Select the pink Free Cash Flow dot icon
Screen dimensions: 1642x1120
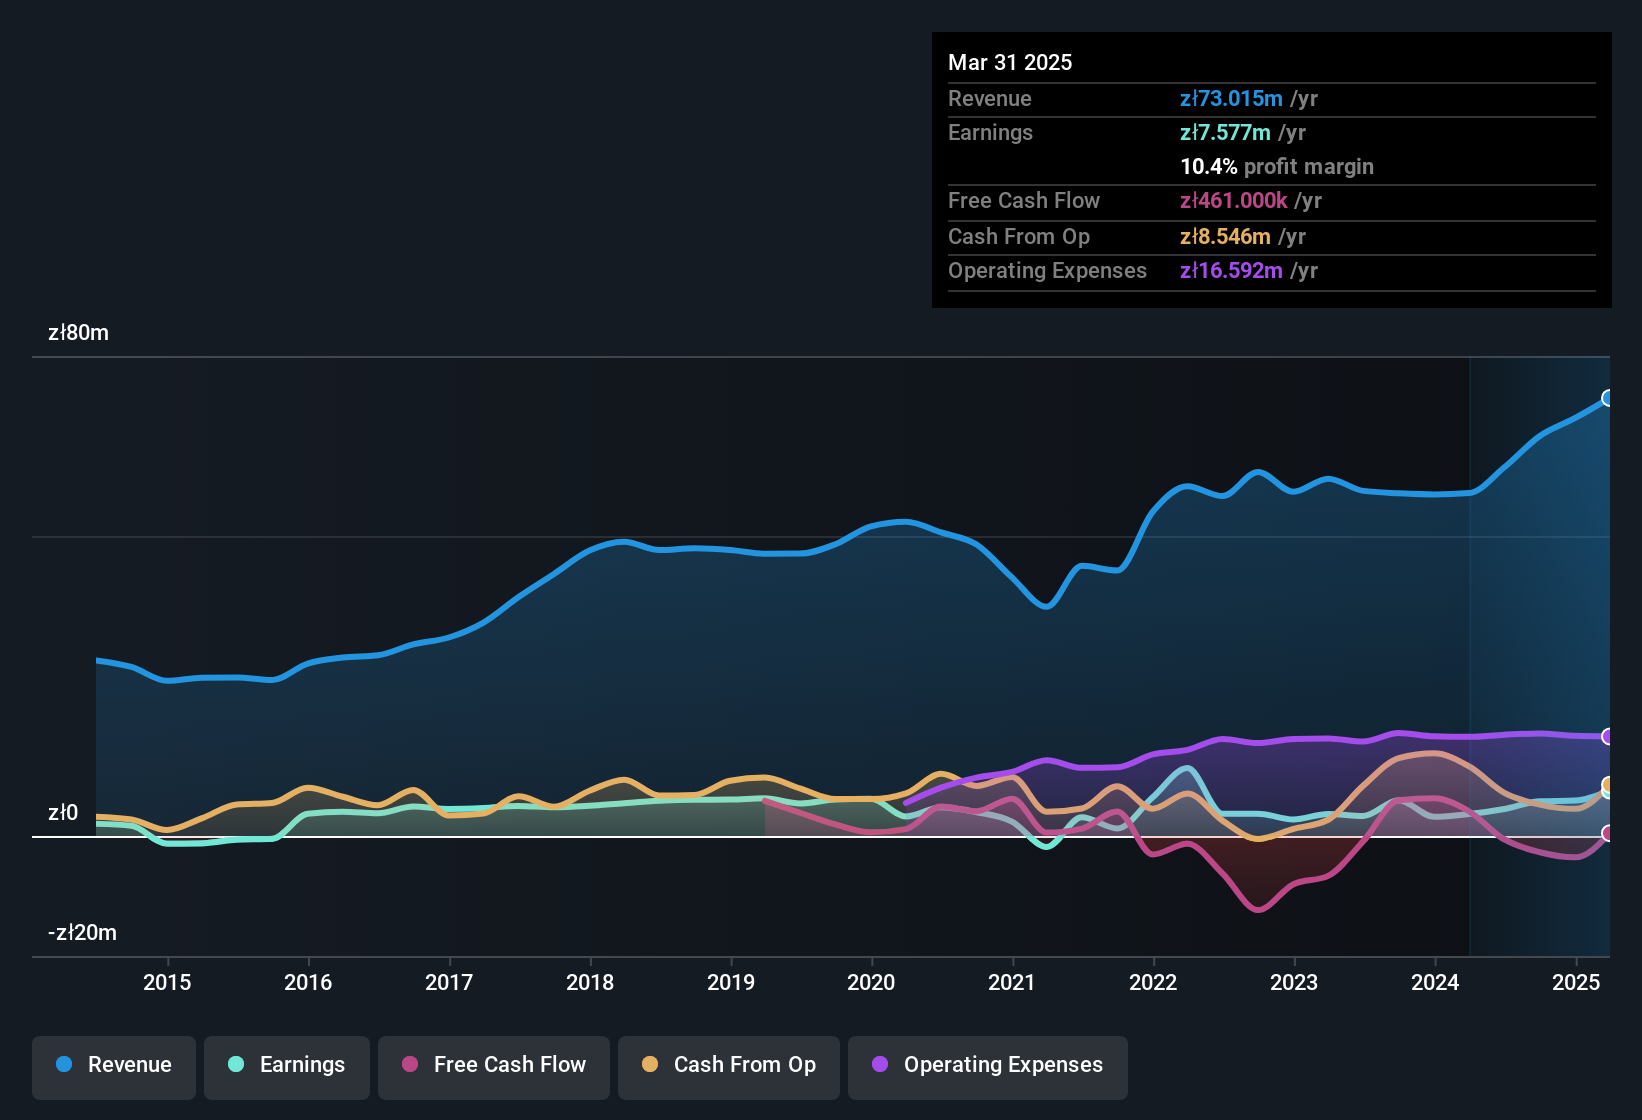(x=410, y=1064)
